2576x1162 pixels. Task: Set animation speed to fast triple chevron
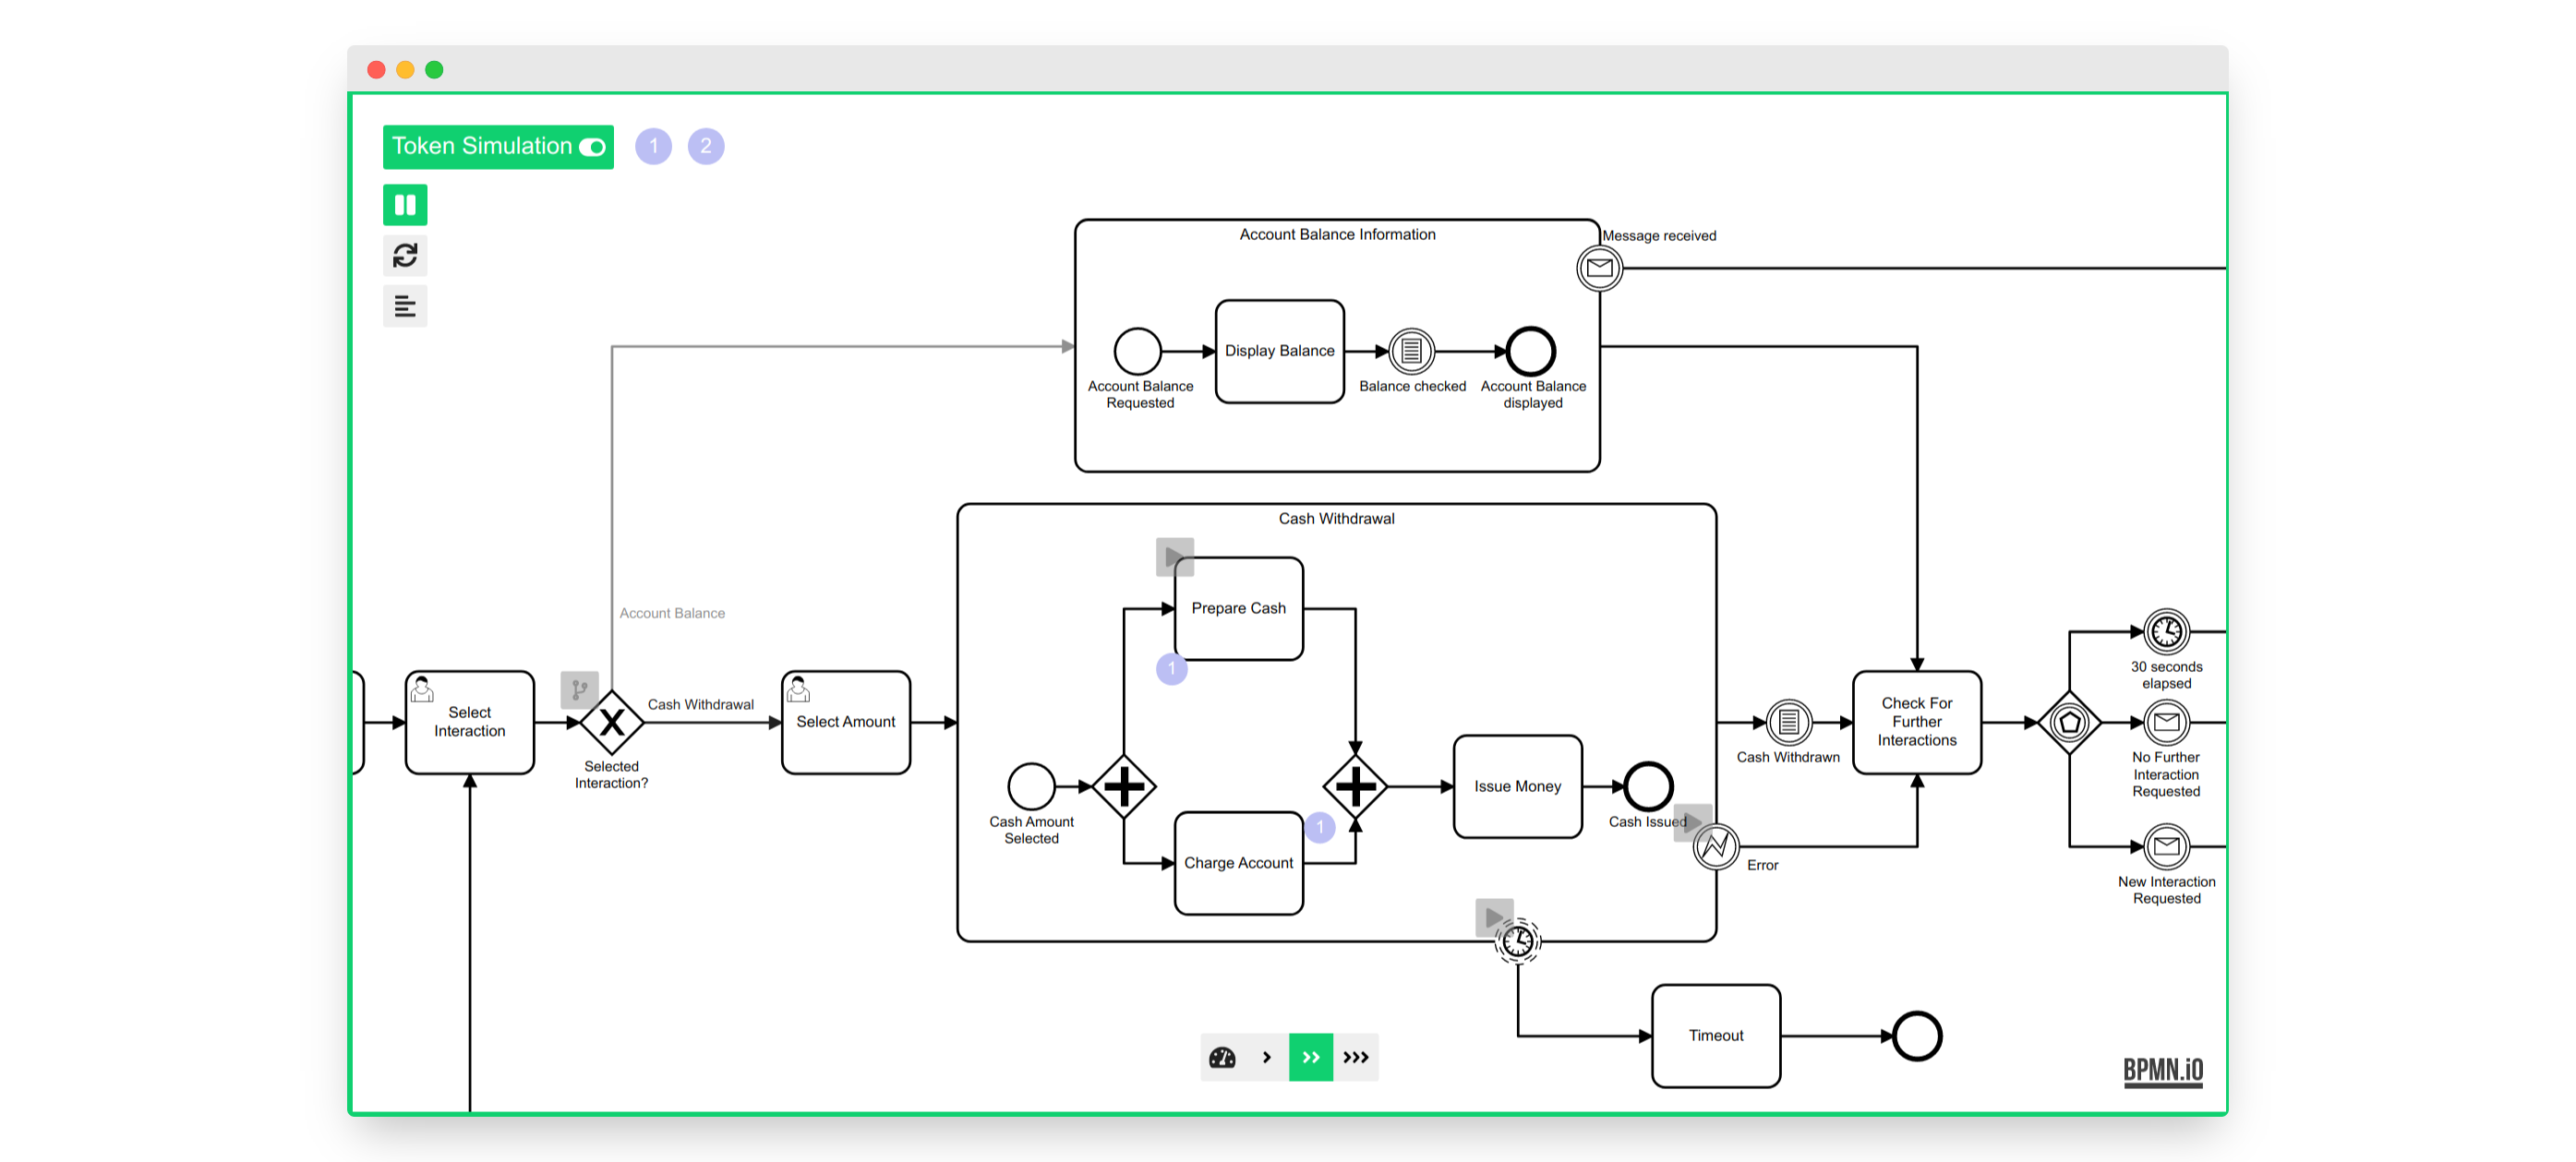click(1355, 1058)
